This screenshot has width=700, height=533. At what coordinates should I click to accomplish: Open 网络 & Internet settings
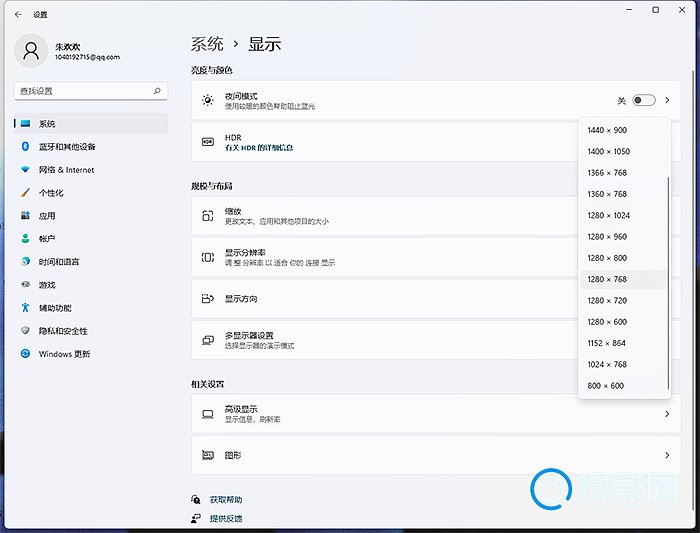point(66,170)
